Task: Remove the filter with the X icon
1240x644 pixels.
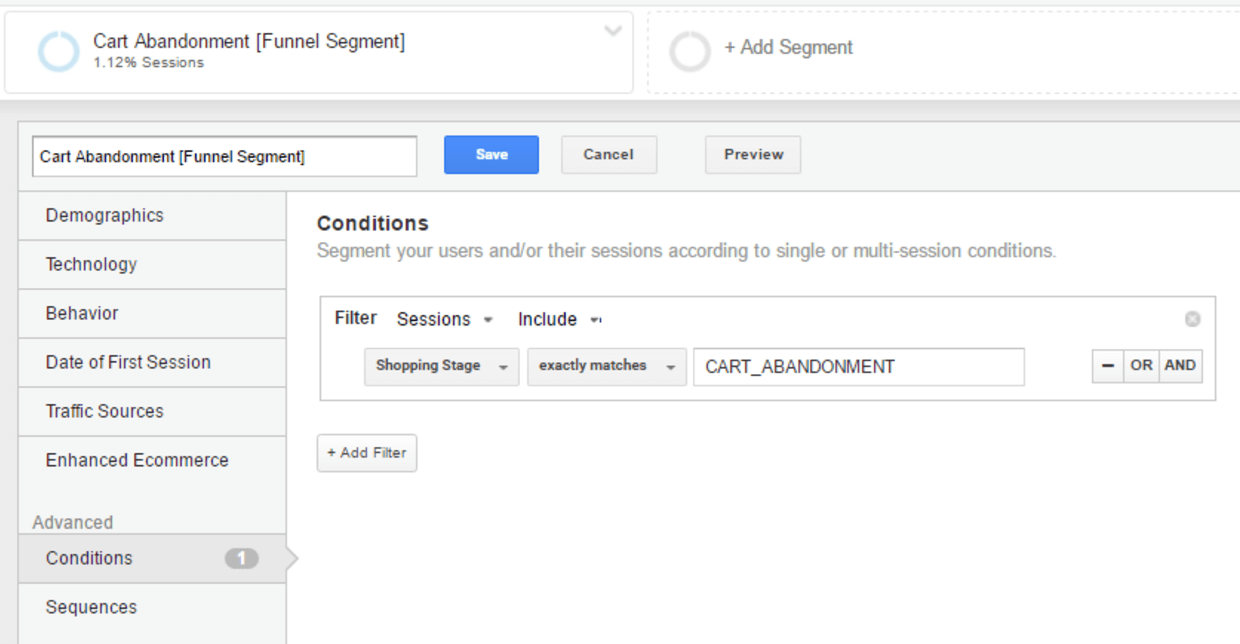Action: (x=1192, y=319)
